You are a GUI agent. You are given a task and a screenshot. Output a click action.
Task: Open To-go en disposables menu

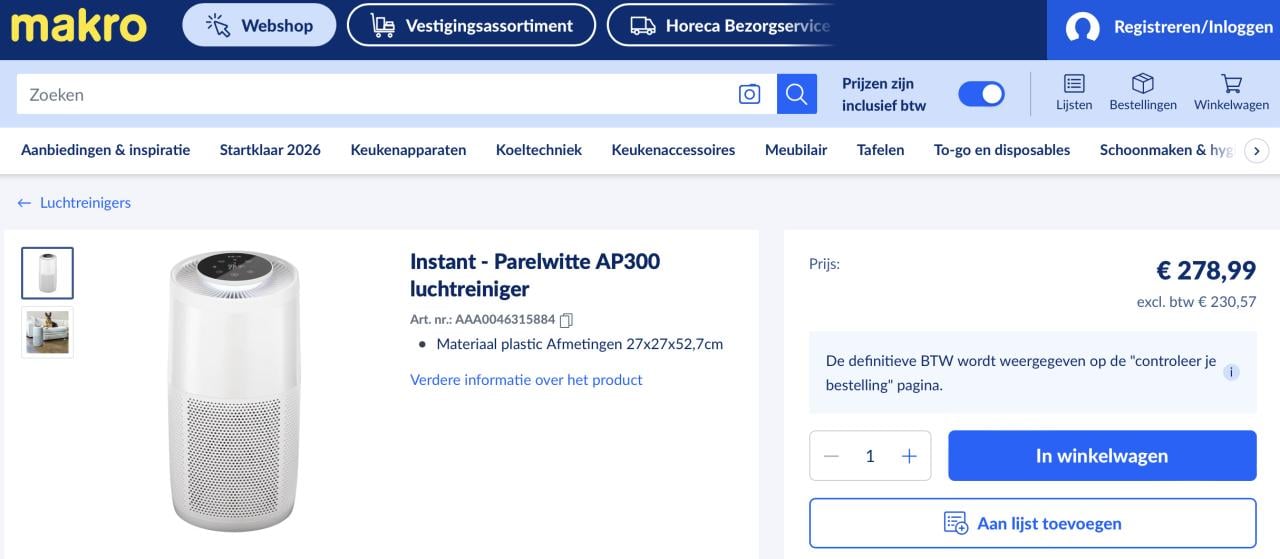tap(1002, 150)
